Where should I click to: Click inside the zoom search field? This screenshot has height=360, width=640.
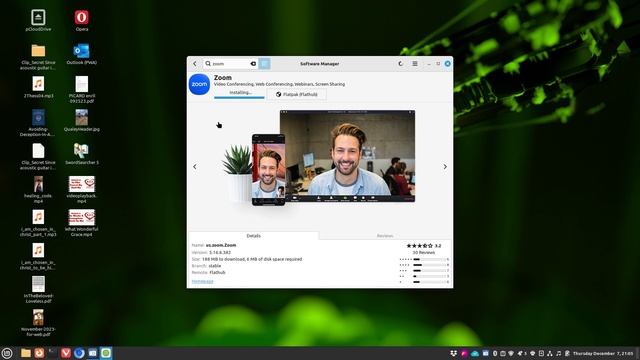tap(230, 64)
